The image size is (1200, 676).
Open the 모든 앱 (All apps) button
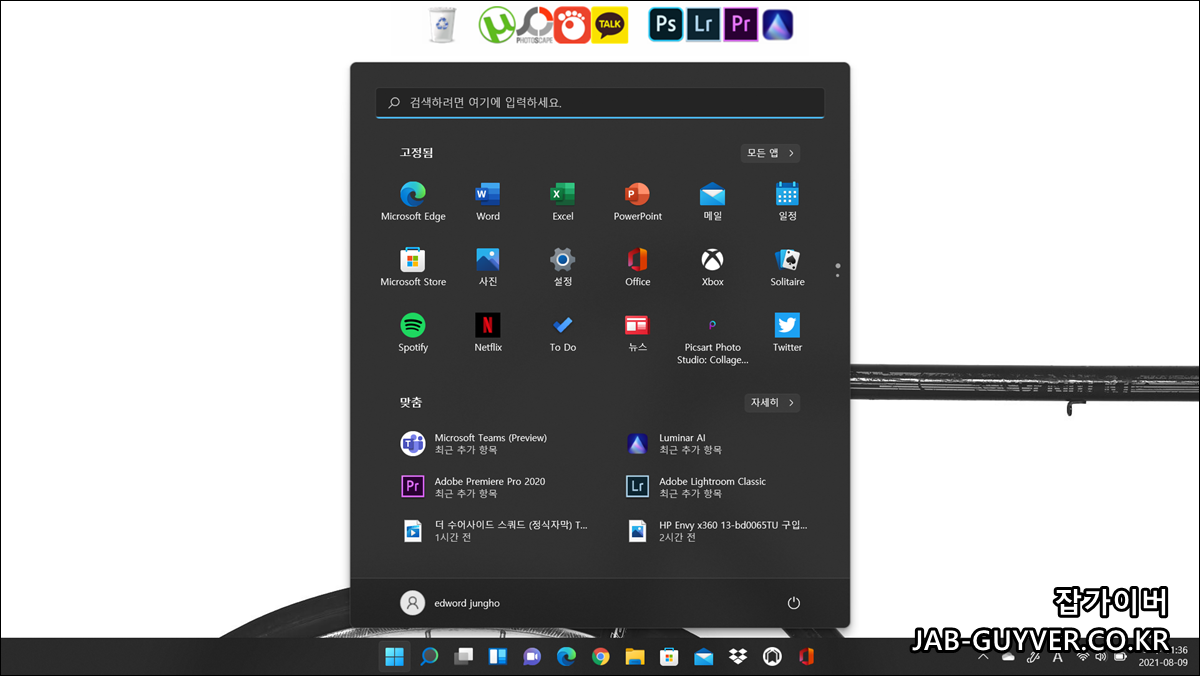(x=770, y=153)
